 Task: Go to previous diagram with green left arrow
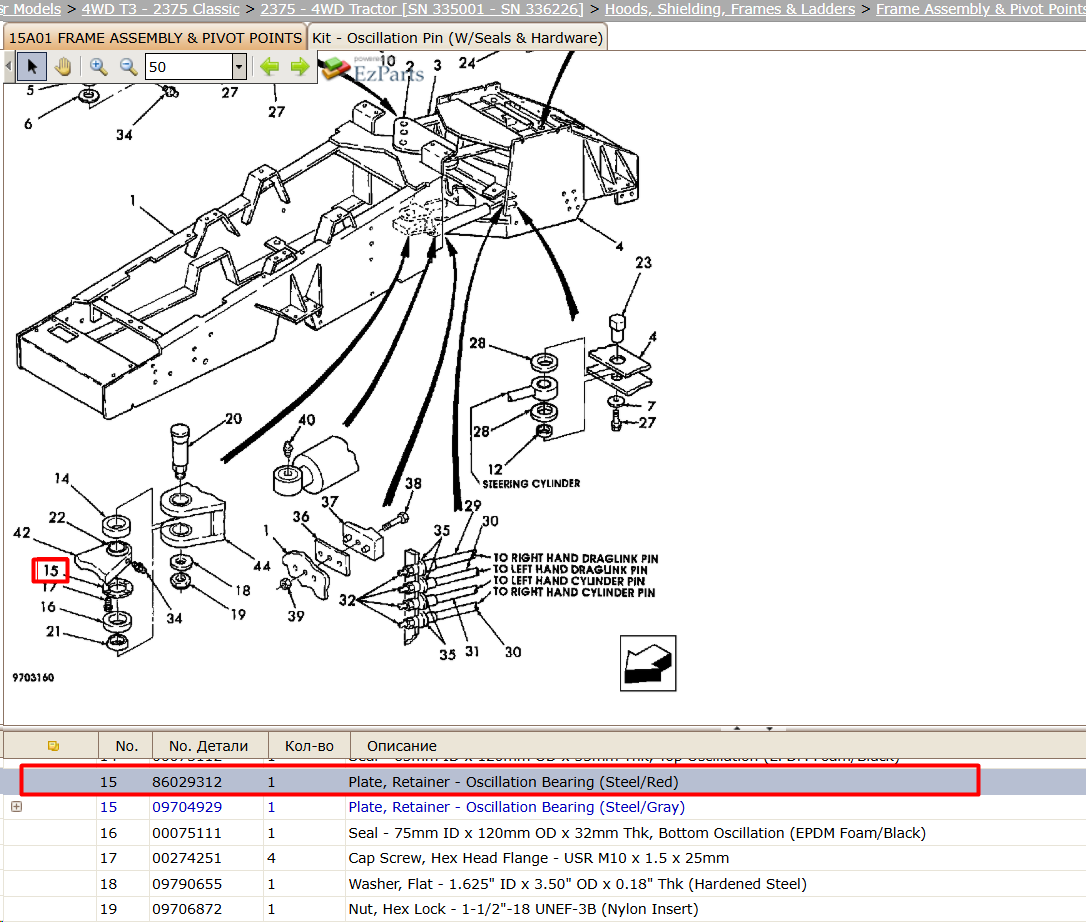click(x=269, y=67)
